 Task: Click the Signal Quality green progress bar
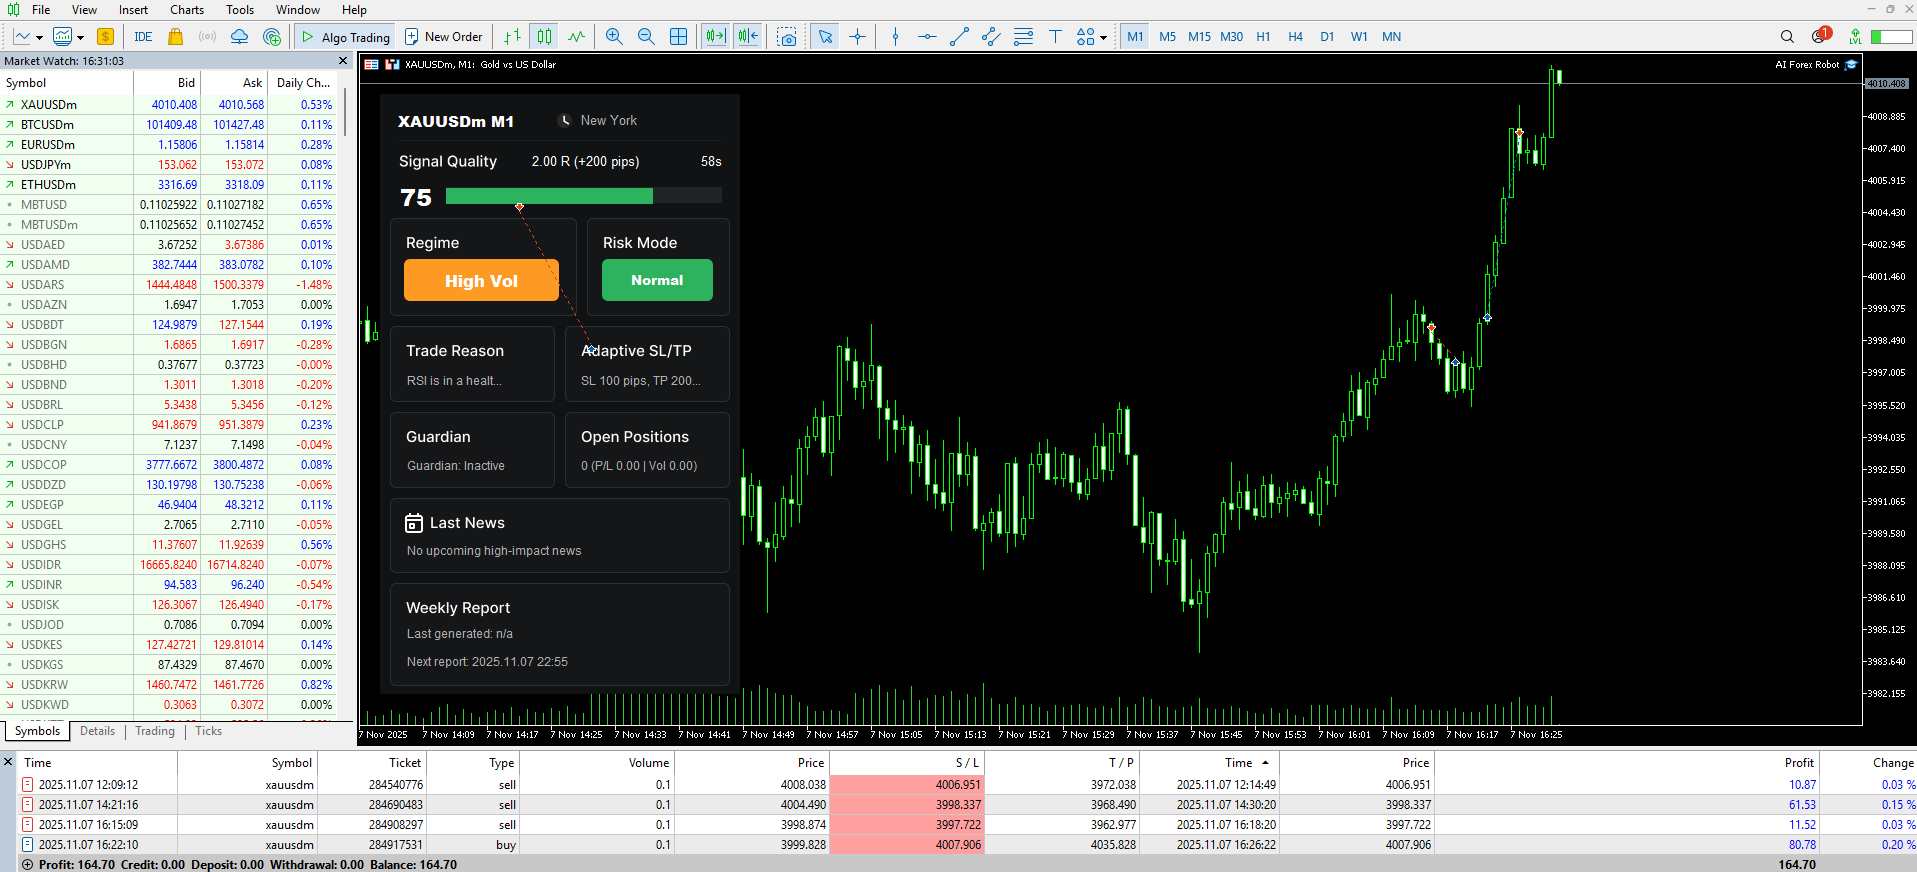549,197
